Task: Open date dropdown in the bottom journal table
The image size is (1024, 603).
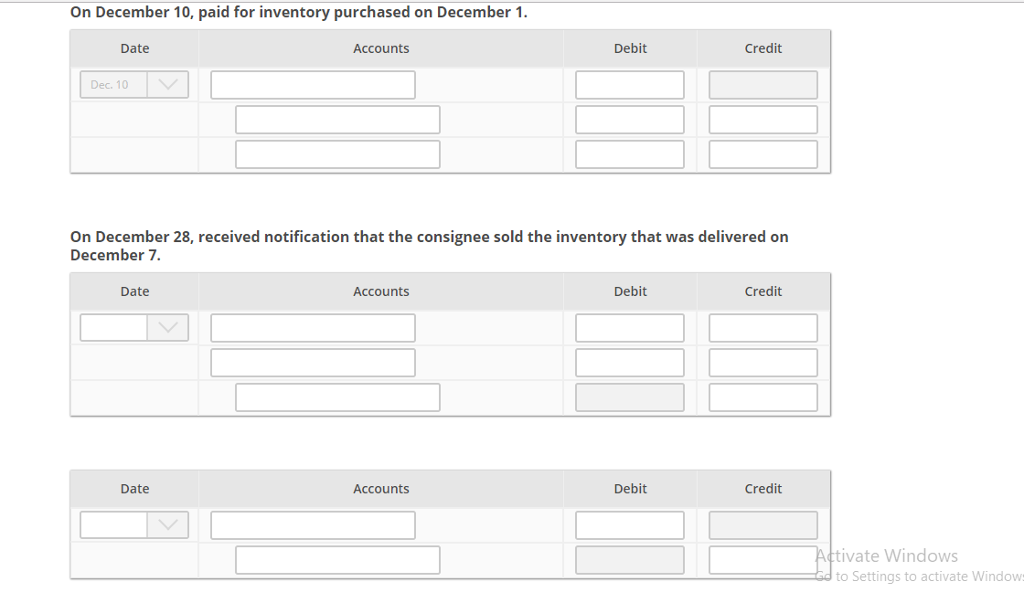Action: 168,525
